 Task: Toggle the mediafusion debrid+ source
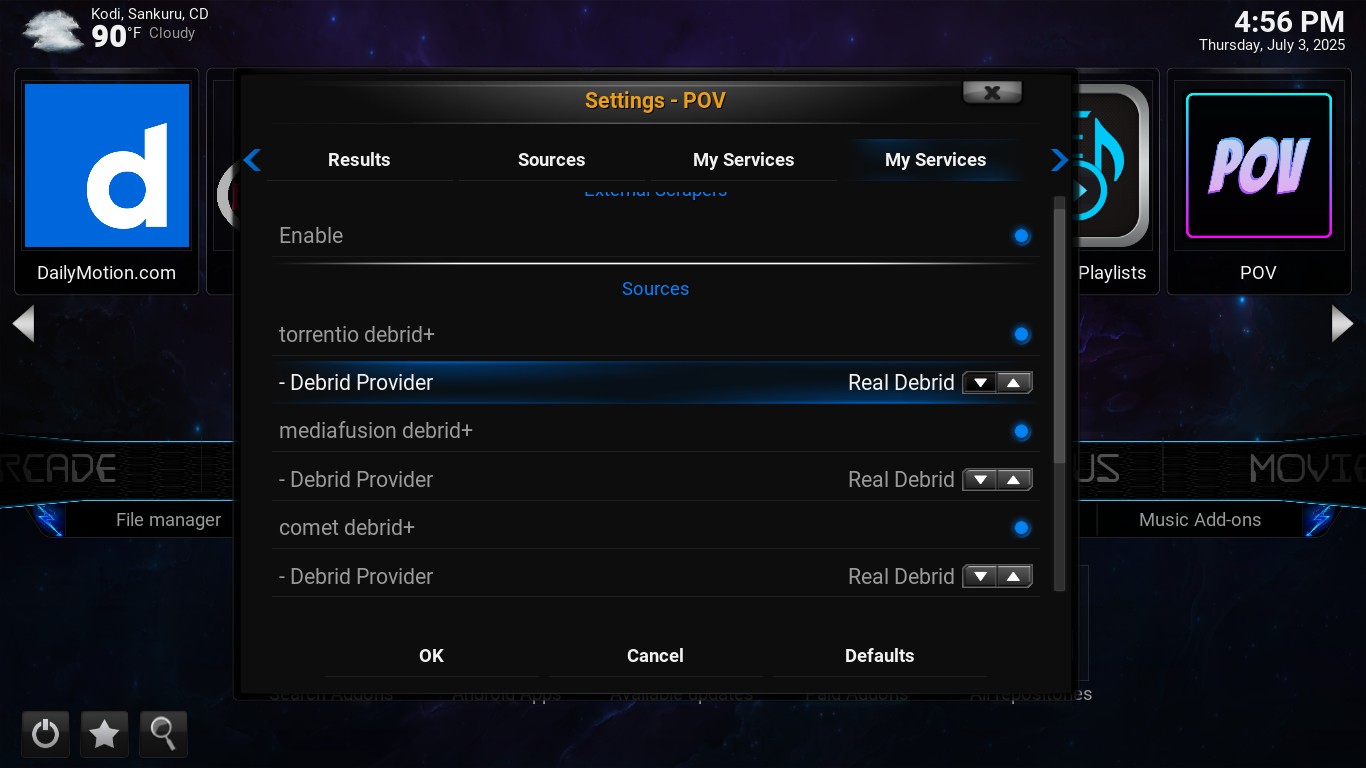click(1021, 431)
